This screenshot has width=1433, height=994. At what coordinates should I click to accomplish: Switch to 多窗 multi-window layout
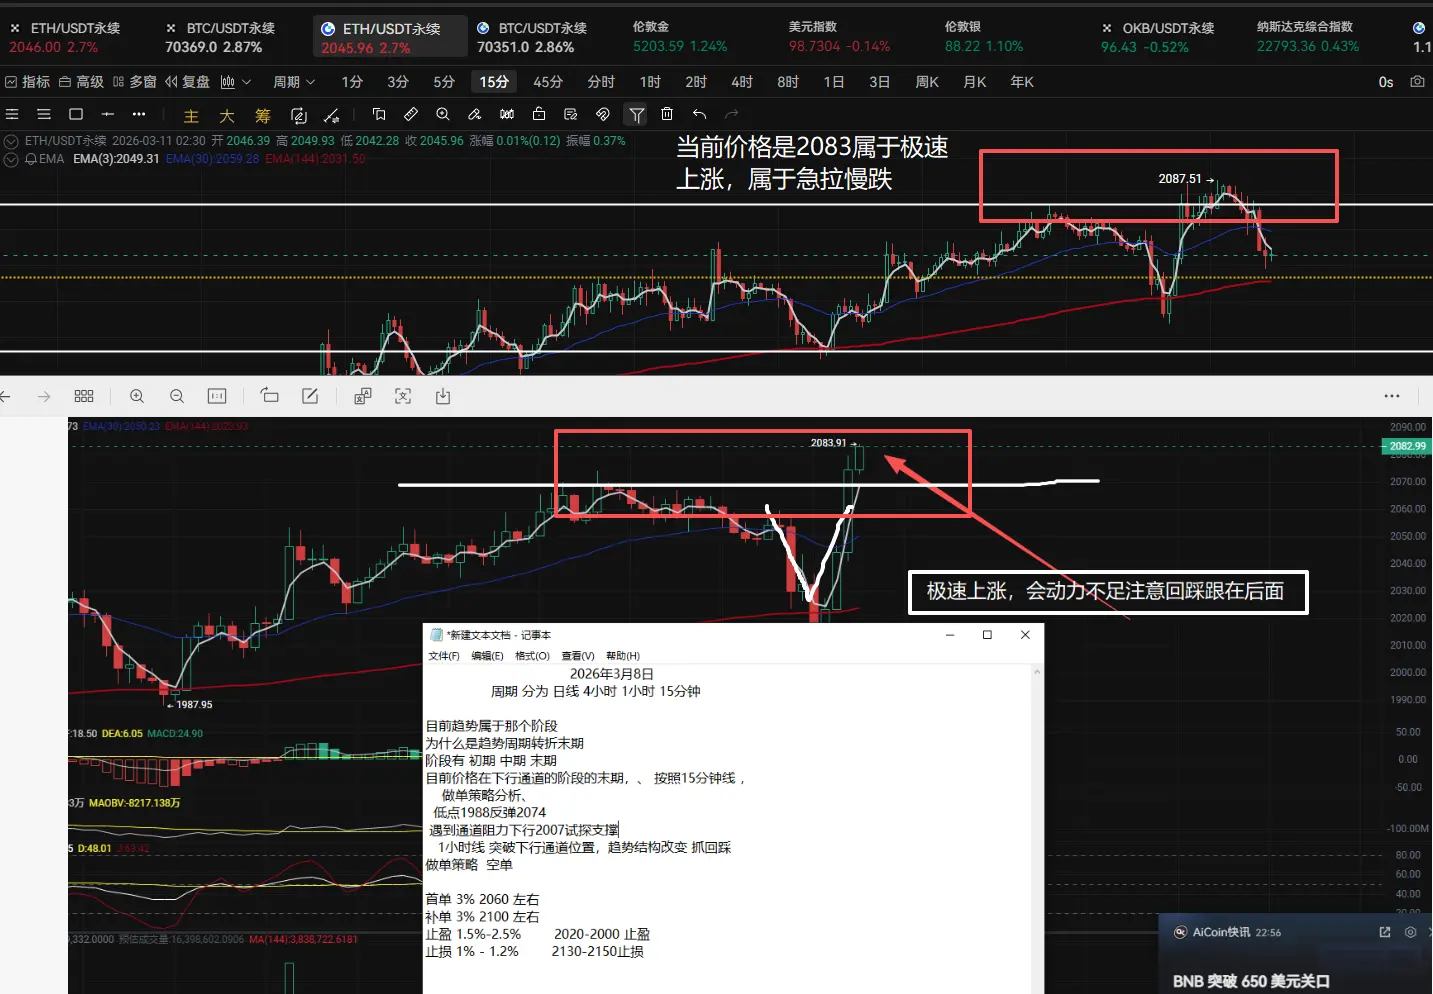pyautogui.click(x=134, y=82)
